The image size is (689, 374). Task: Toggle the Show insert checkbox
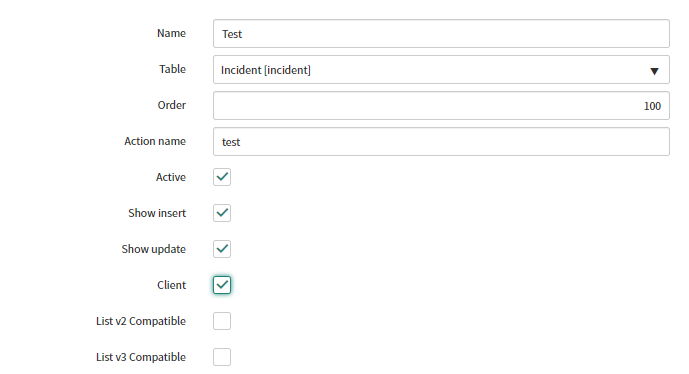click(x=222, y=213)
